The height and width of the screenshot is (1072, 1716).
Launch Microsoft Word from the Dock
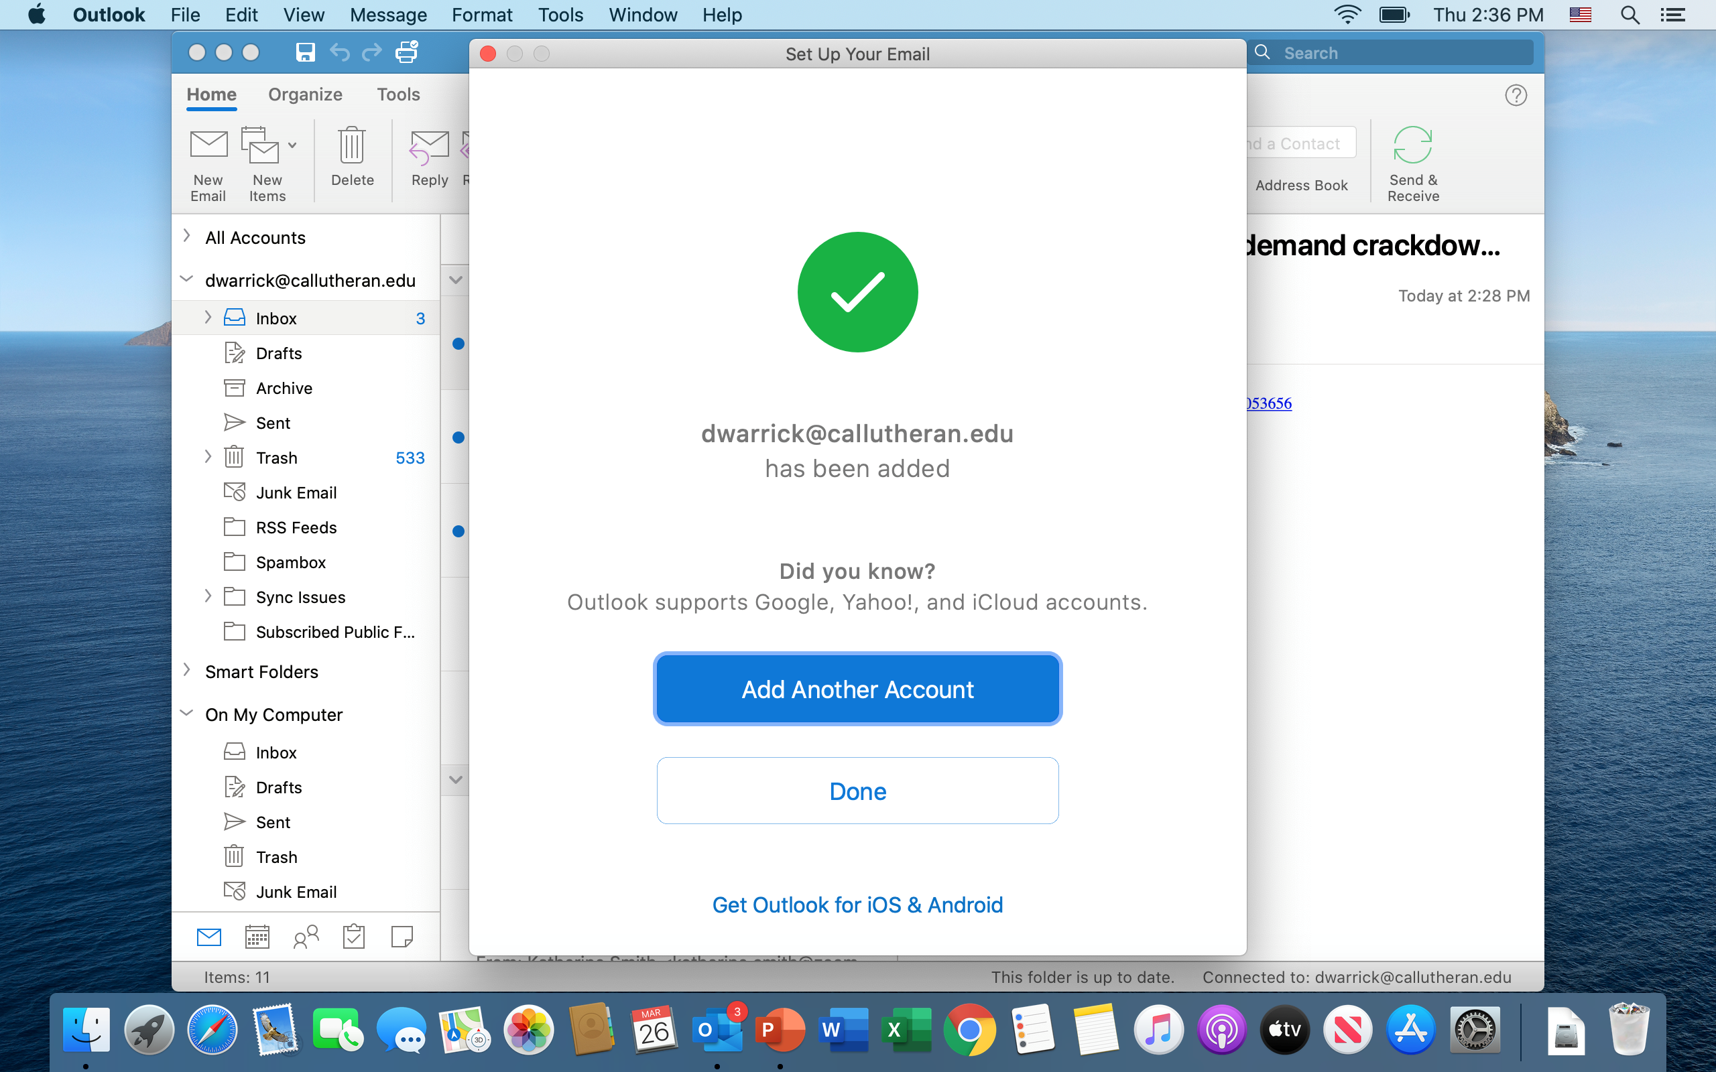tap(843, 1030)
